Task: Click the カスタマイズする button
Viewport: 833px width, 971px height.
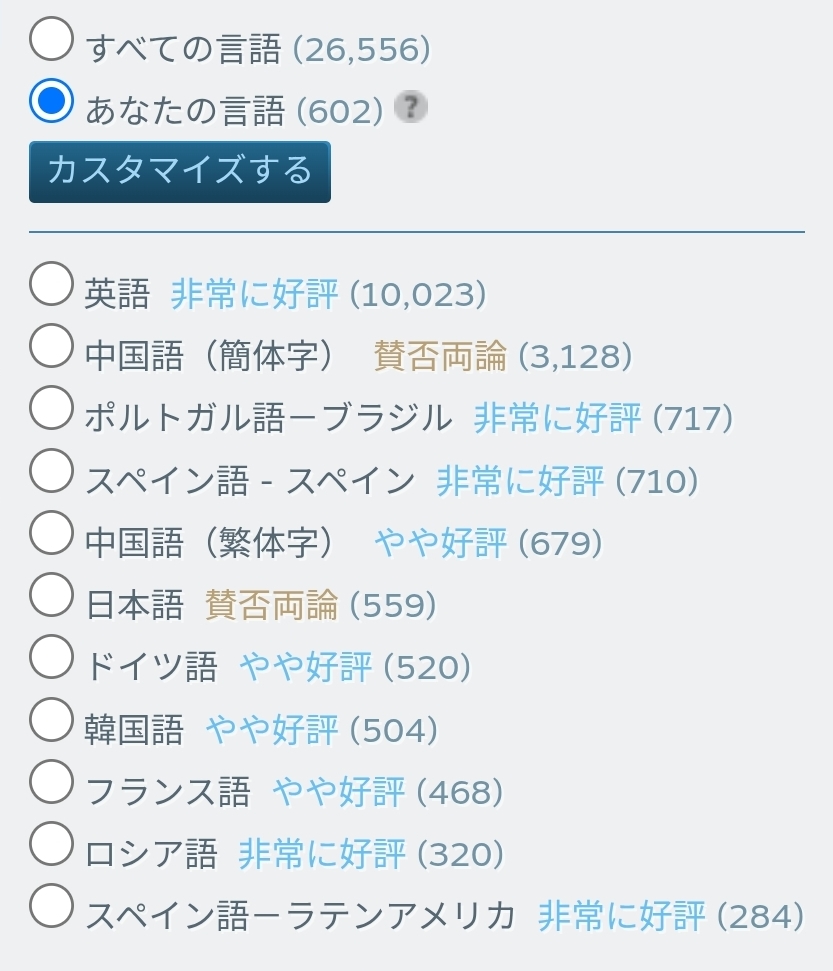Action: (x=180, y=172)
